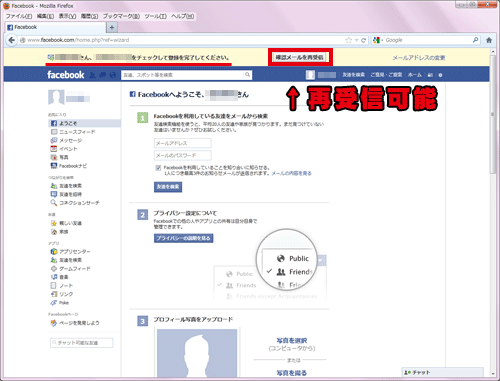Open Facebookナビ in the sidebar
Image resolution: width=500 pixels, height=381 pixels.
(x=68, y=166)
